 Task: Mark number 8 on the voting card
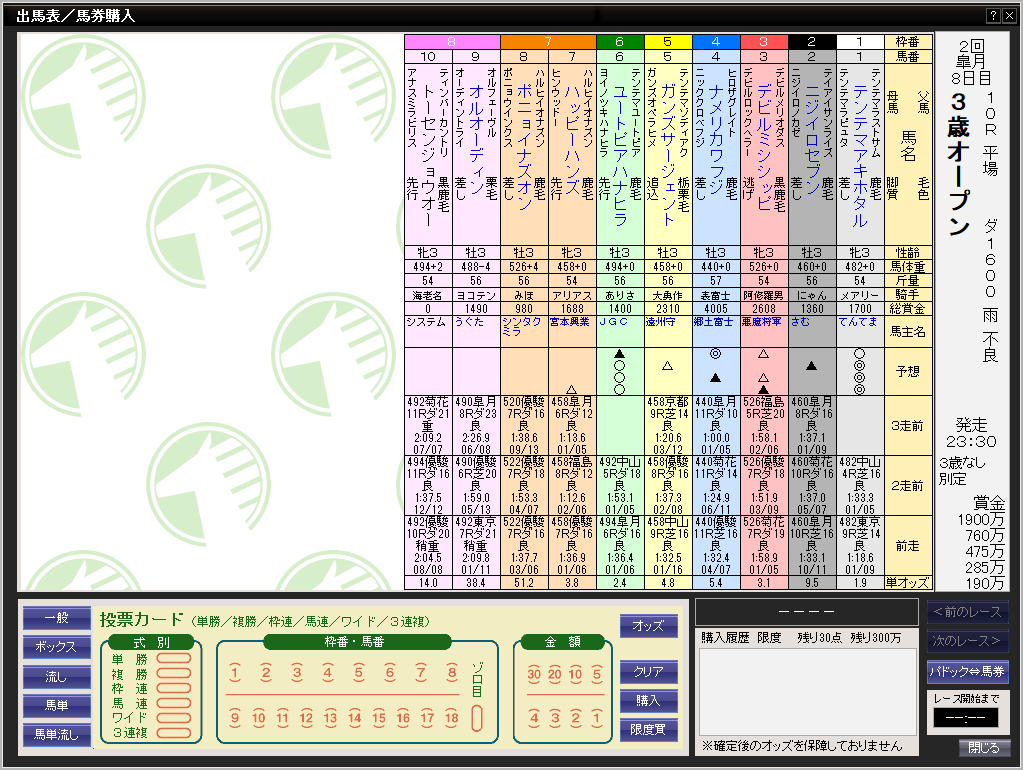451,673
